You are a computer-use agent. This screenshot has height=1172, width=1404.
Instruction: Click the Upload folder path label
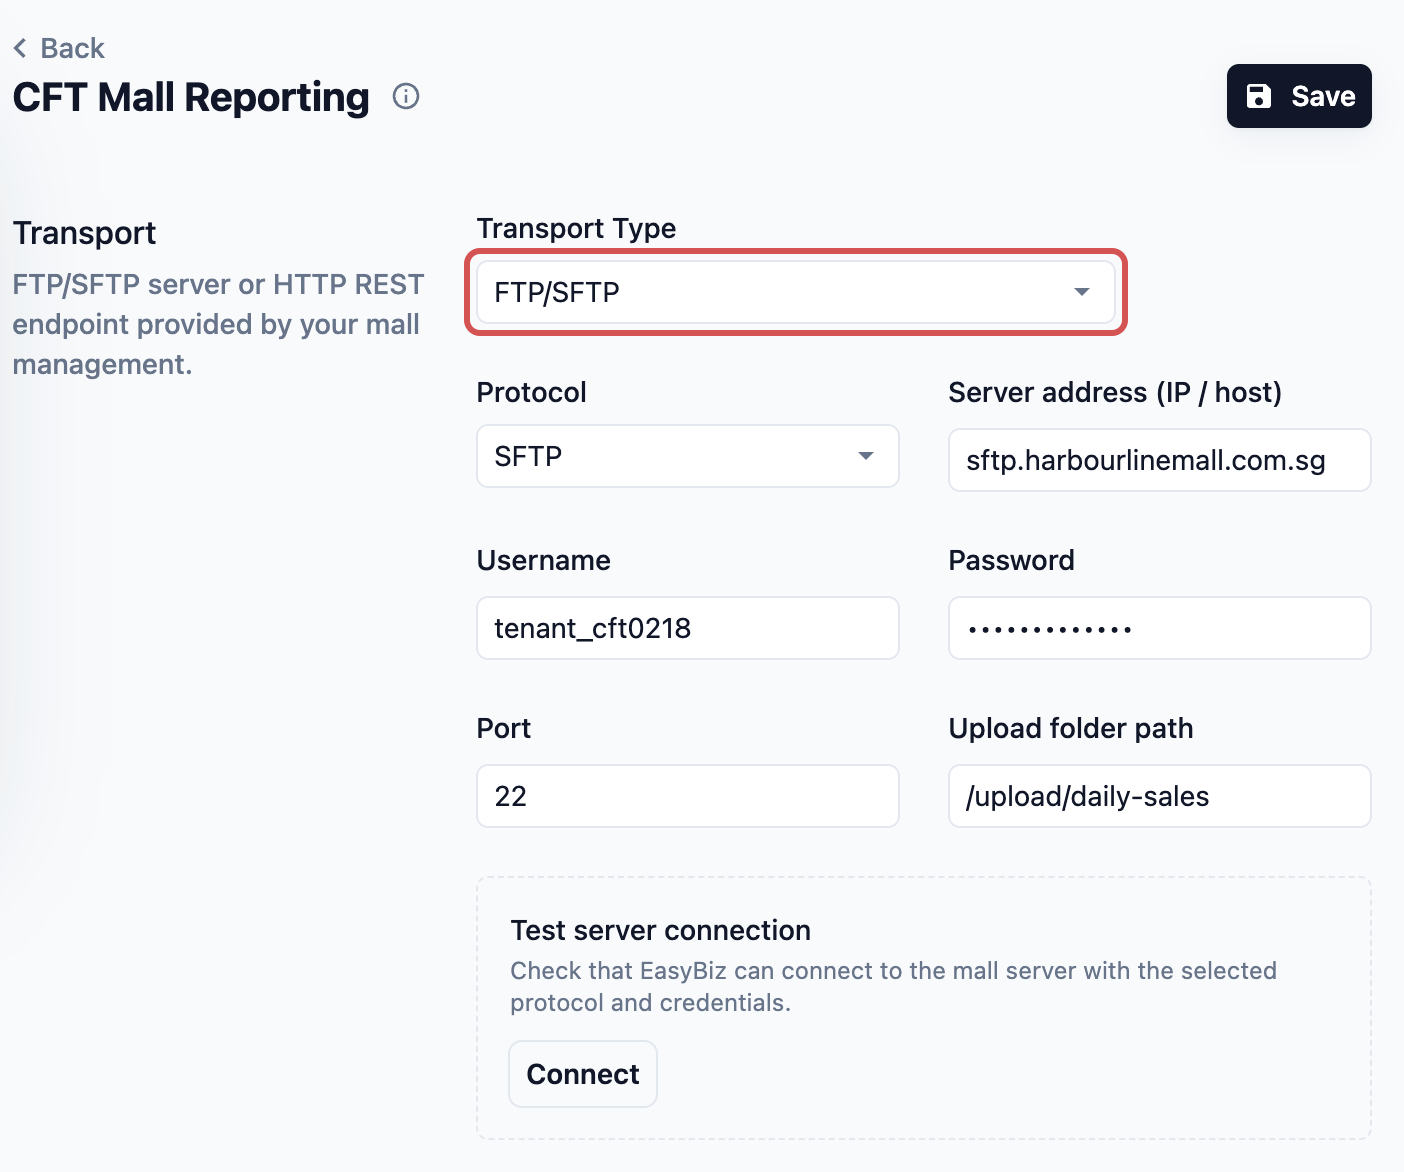1071,728
